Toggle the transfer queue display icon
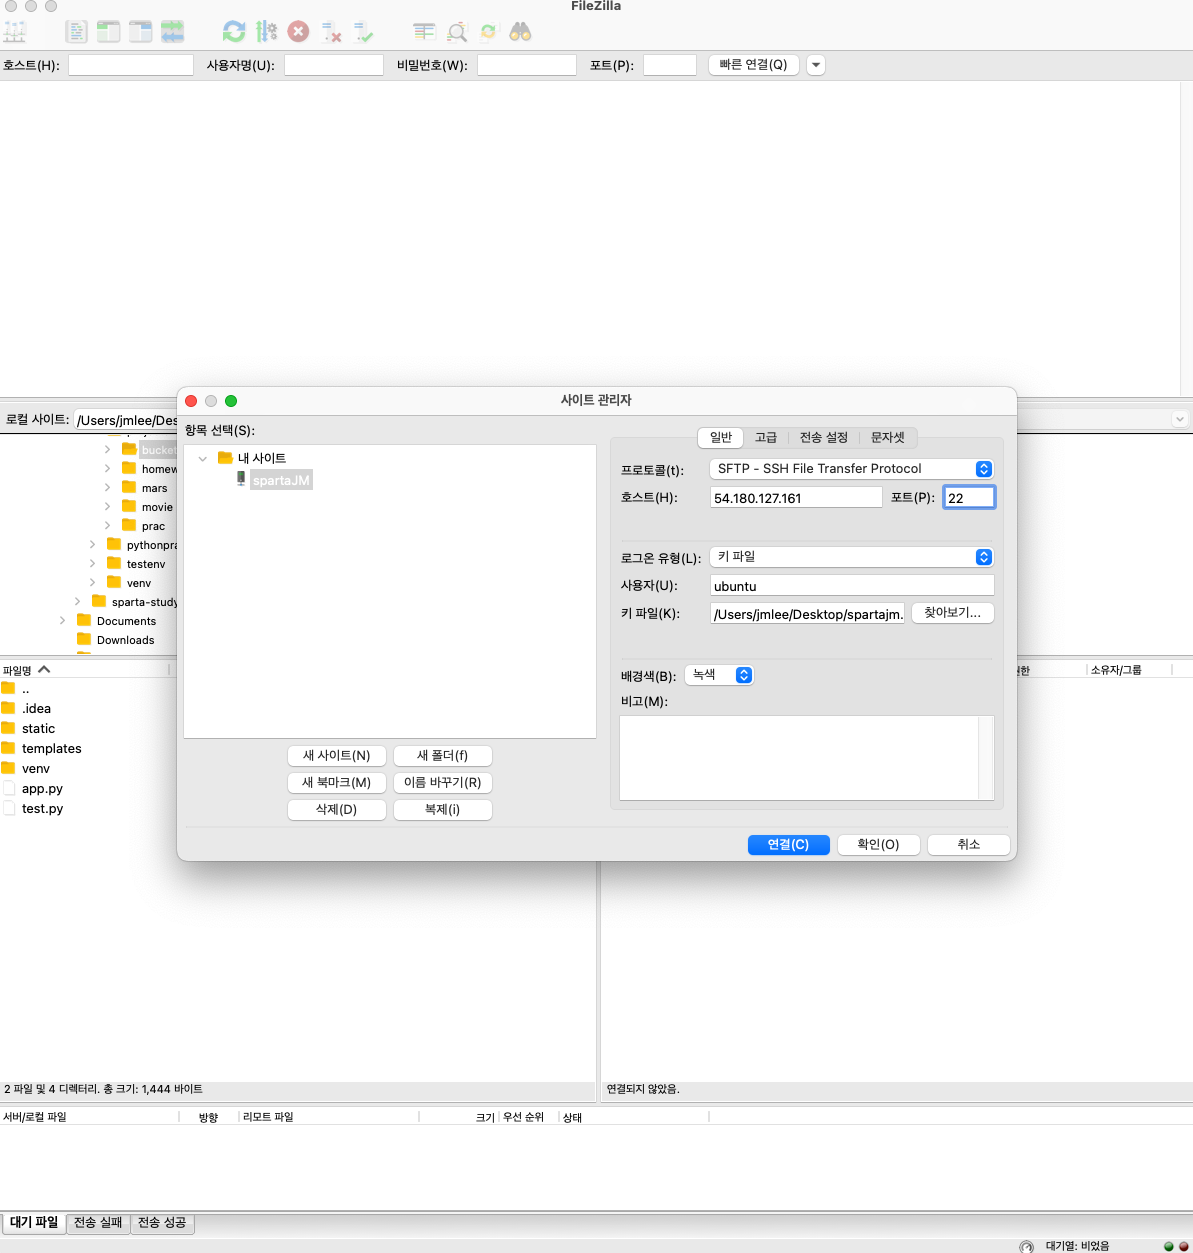The height and width of the screenshot is (1253, 1193). coord(172,32)
